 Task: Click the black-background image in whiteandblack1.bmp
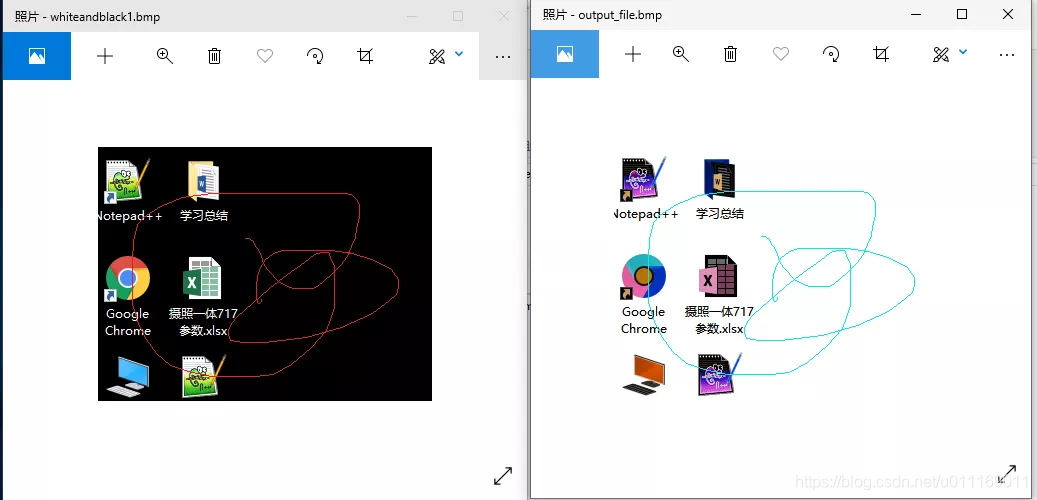pyautogui.click(x=265, y=274)
